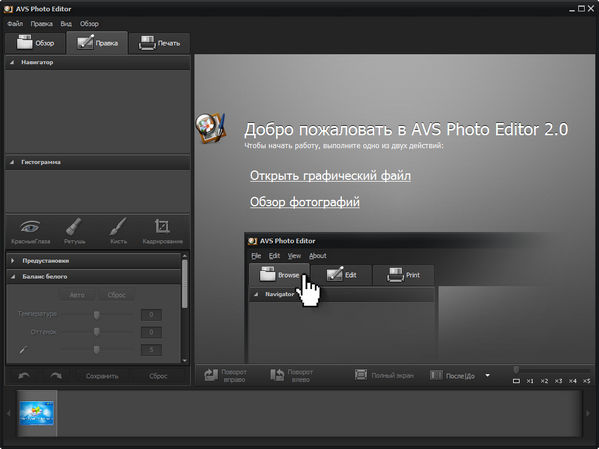Viewport: 599px width, 449px height.
Task: Rotate image left with Поворот влево
Action: click(291, 376)
